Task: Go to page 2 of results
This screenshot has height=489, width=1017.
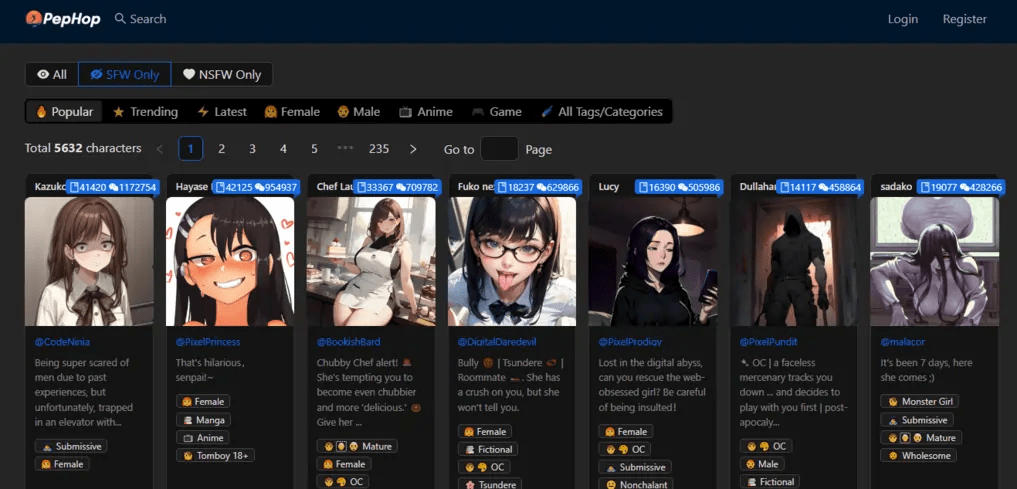Action: [222, 149]
